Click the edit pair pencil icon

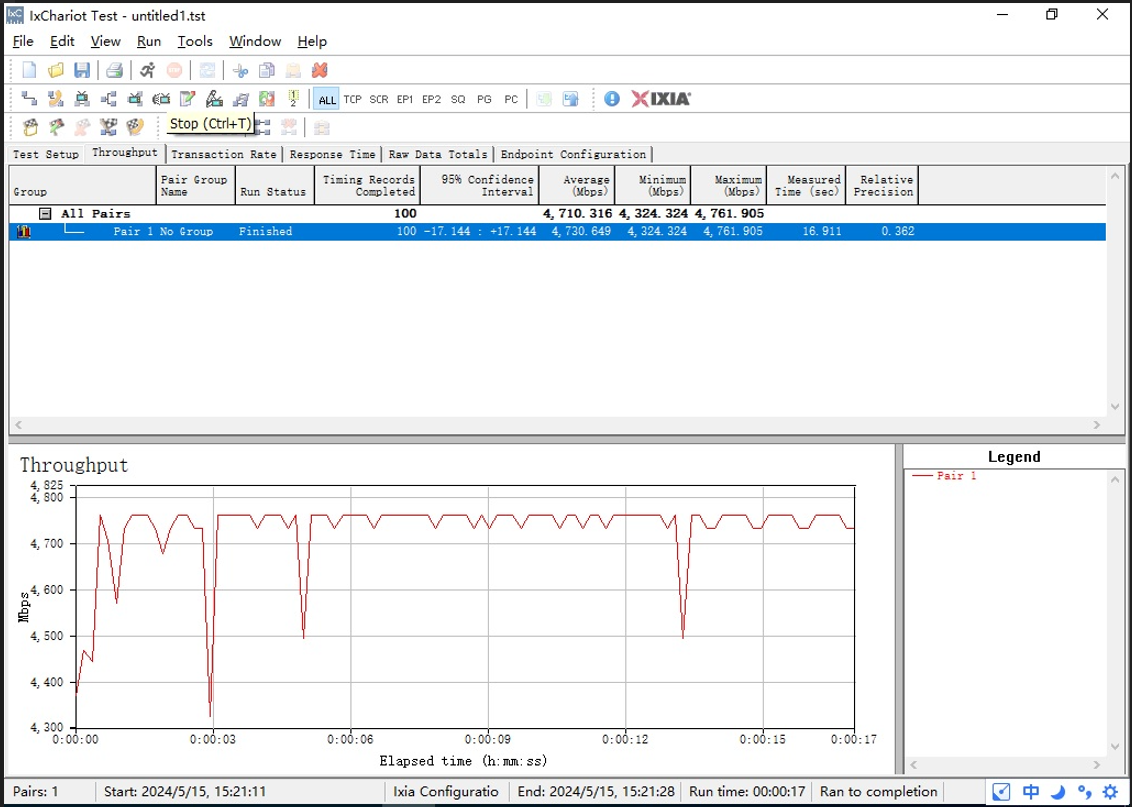pyautogui.click(x=188, y=99)
